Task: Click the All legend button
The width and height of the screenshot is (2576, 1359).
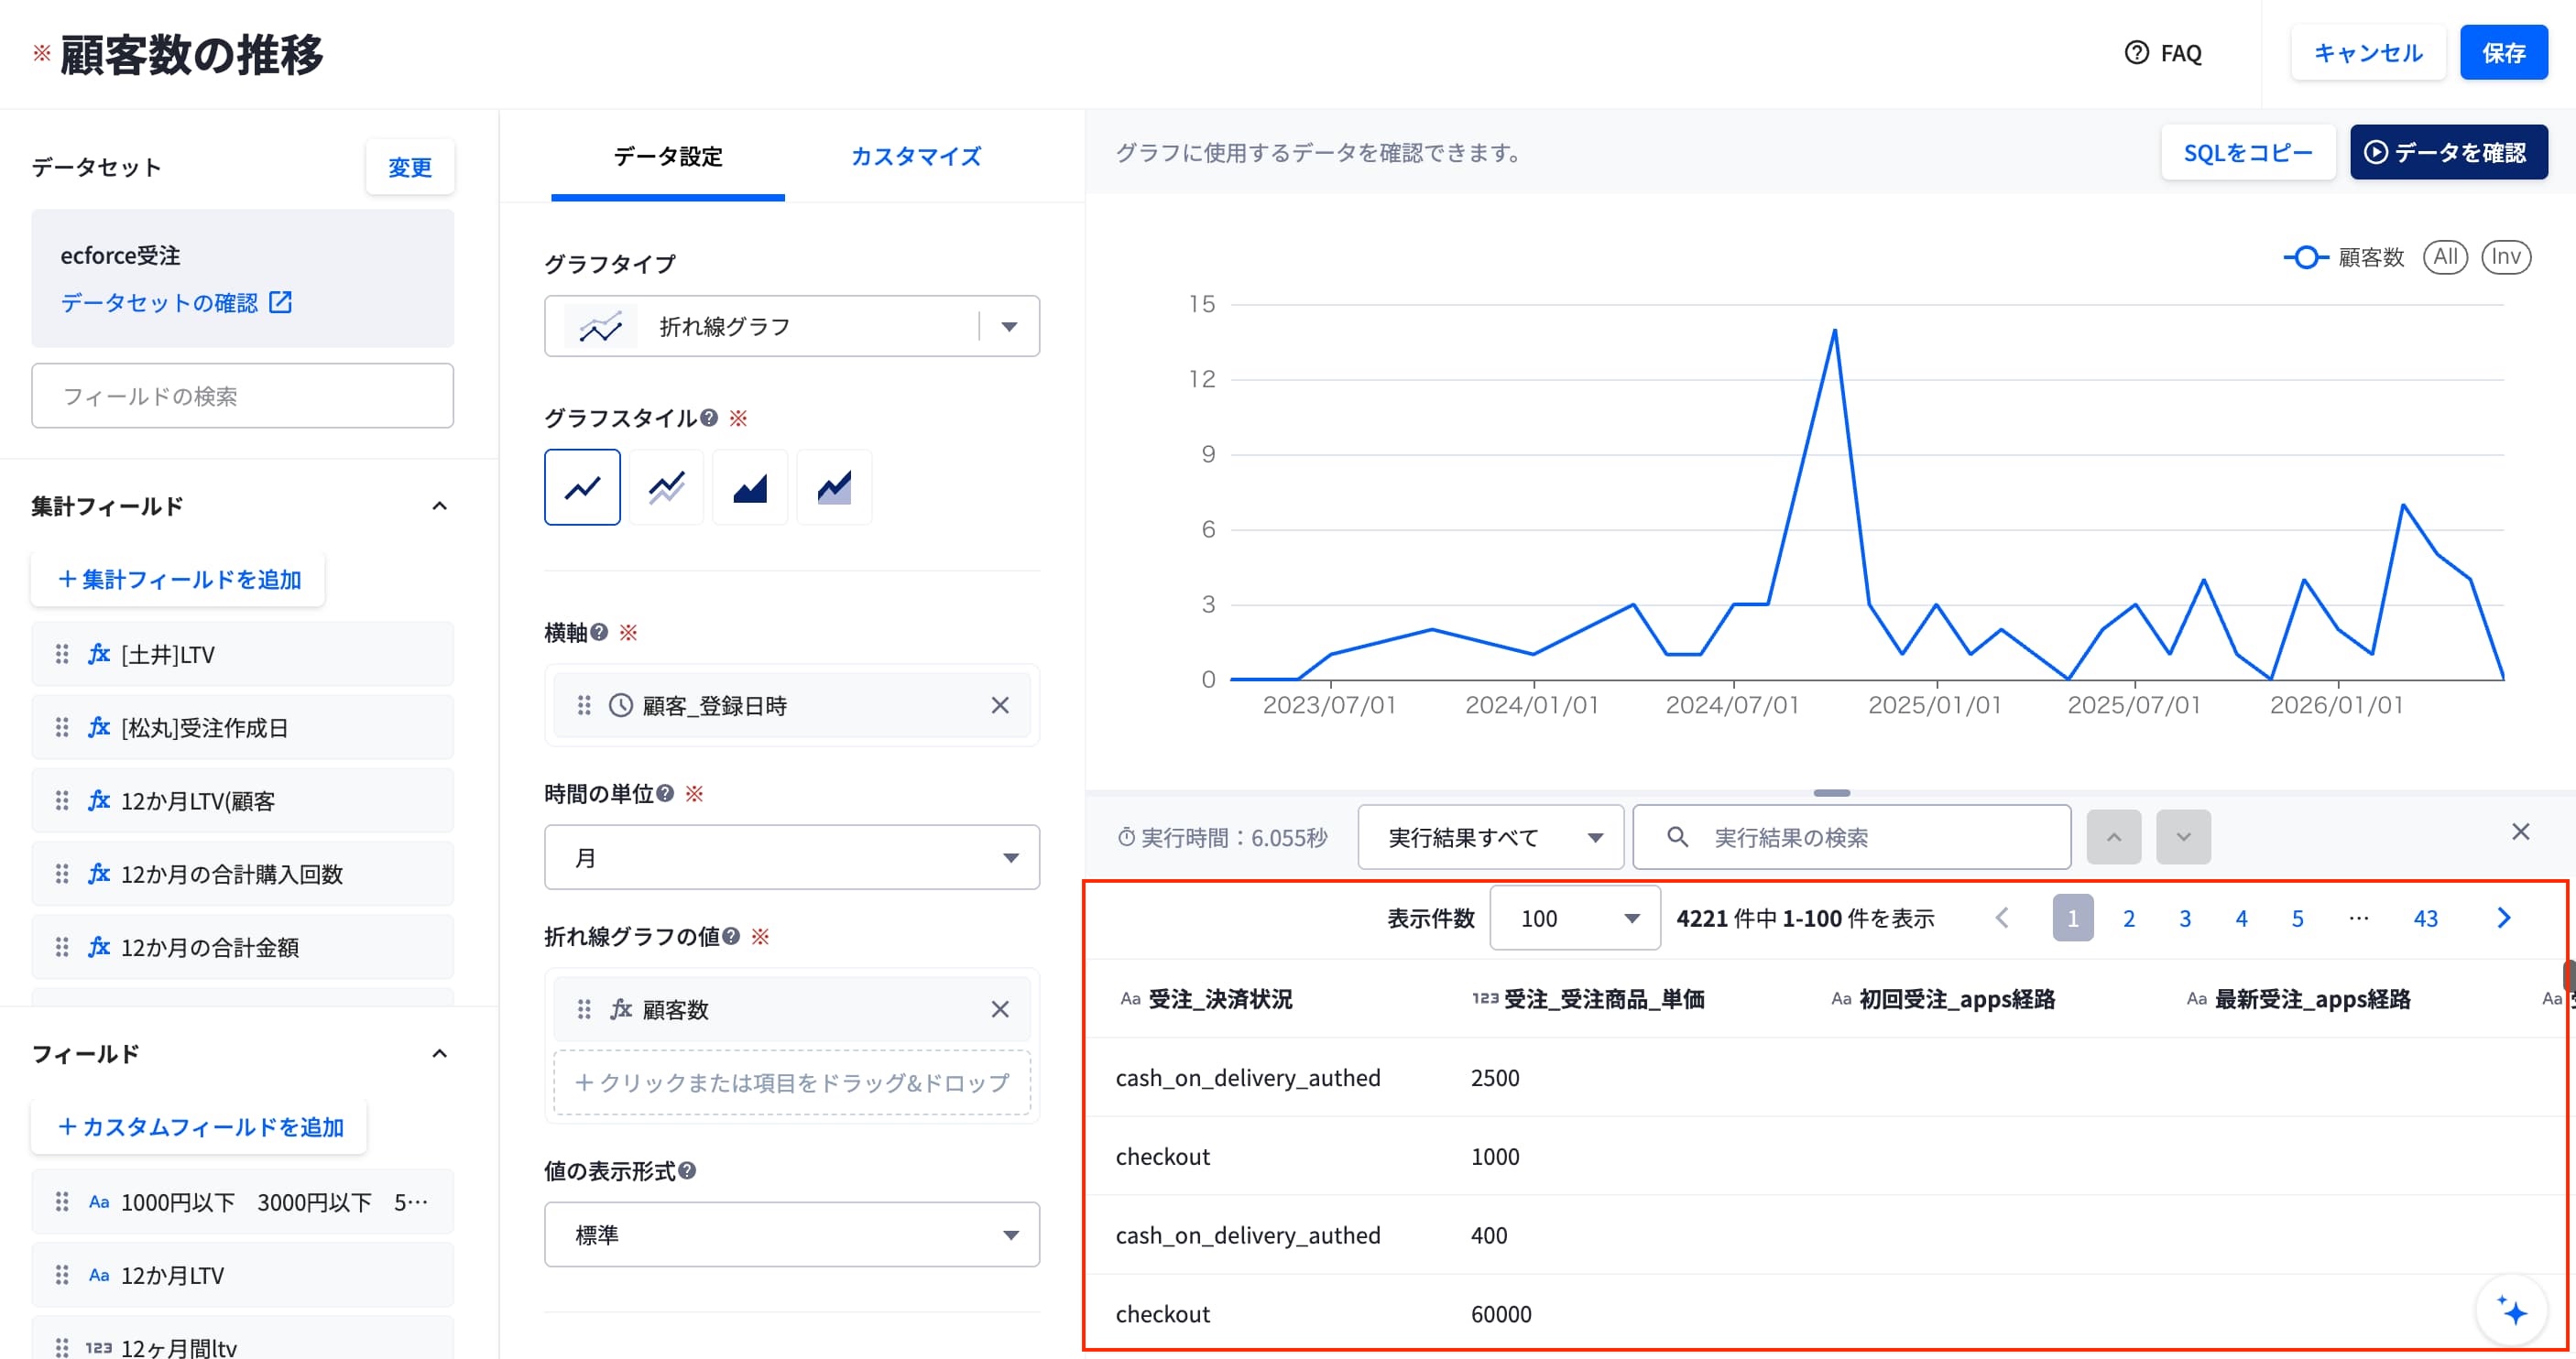Action: pyautogui.click(x=2445, y=257)
